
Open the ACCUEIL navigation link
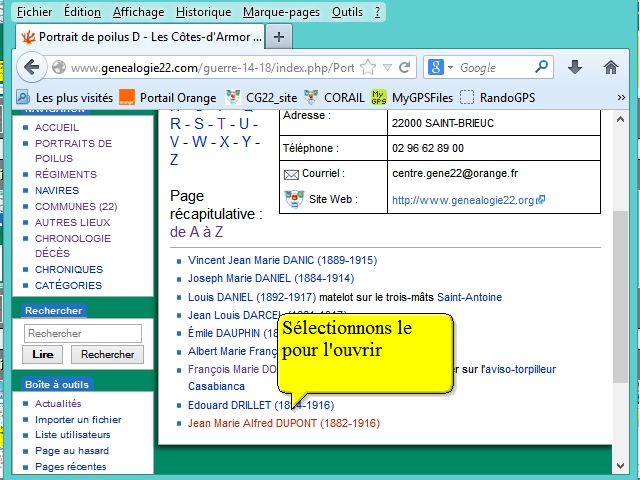coord(57,127)
